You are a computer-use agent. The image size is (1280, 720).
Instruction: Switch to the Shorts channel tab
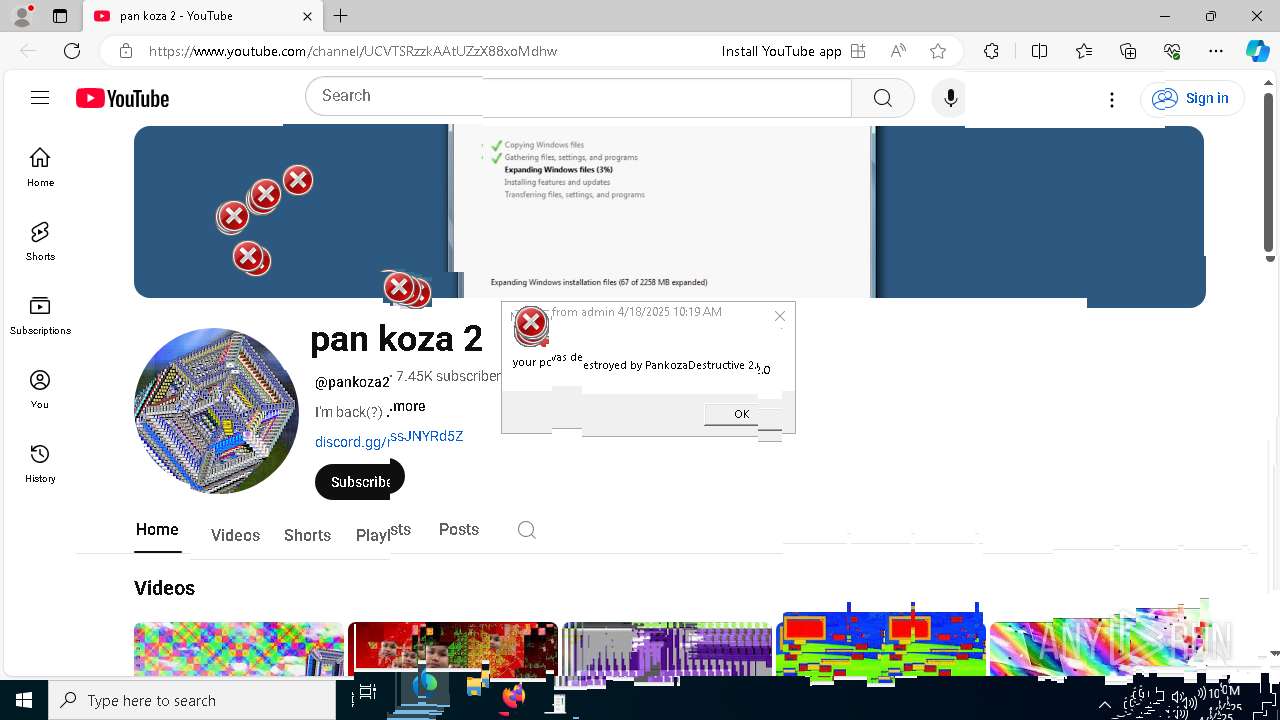[307, 536]
